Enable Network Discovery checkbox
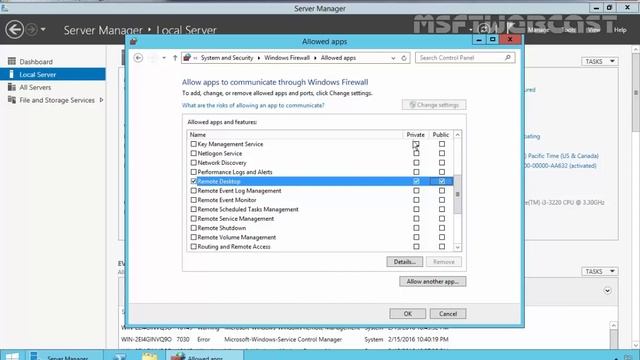The image size is (640, 360). tap(193, 163)
